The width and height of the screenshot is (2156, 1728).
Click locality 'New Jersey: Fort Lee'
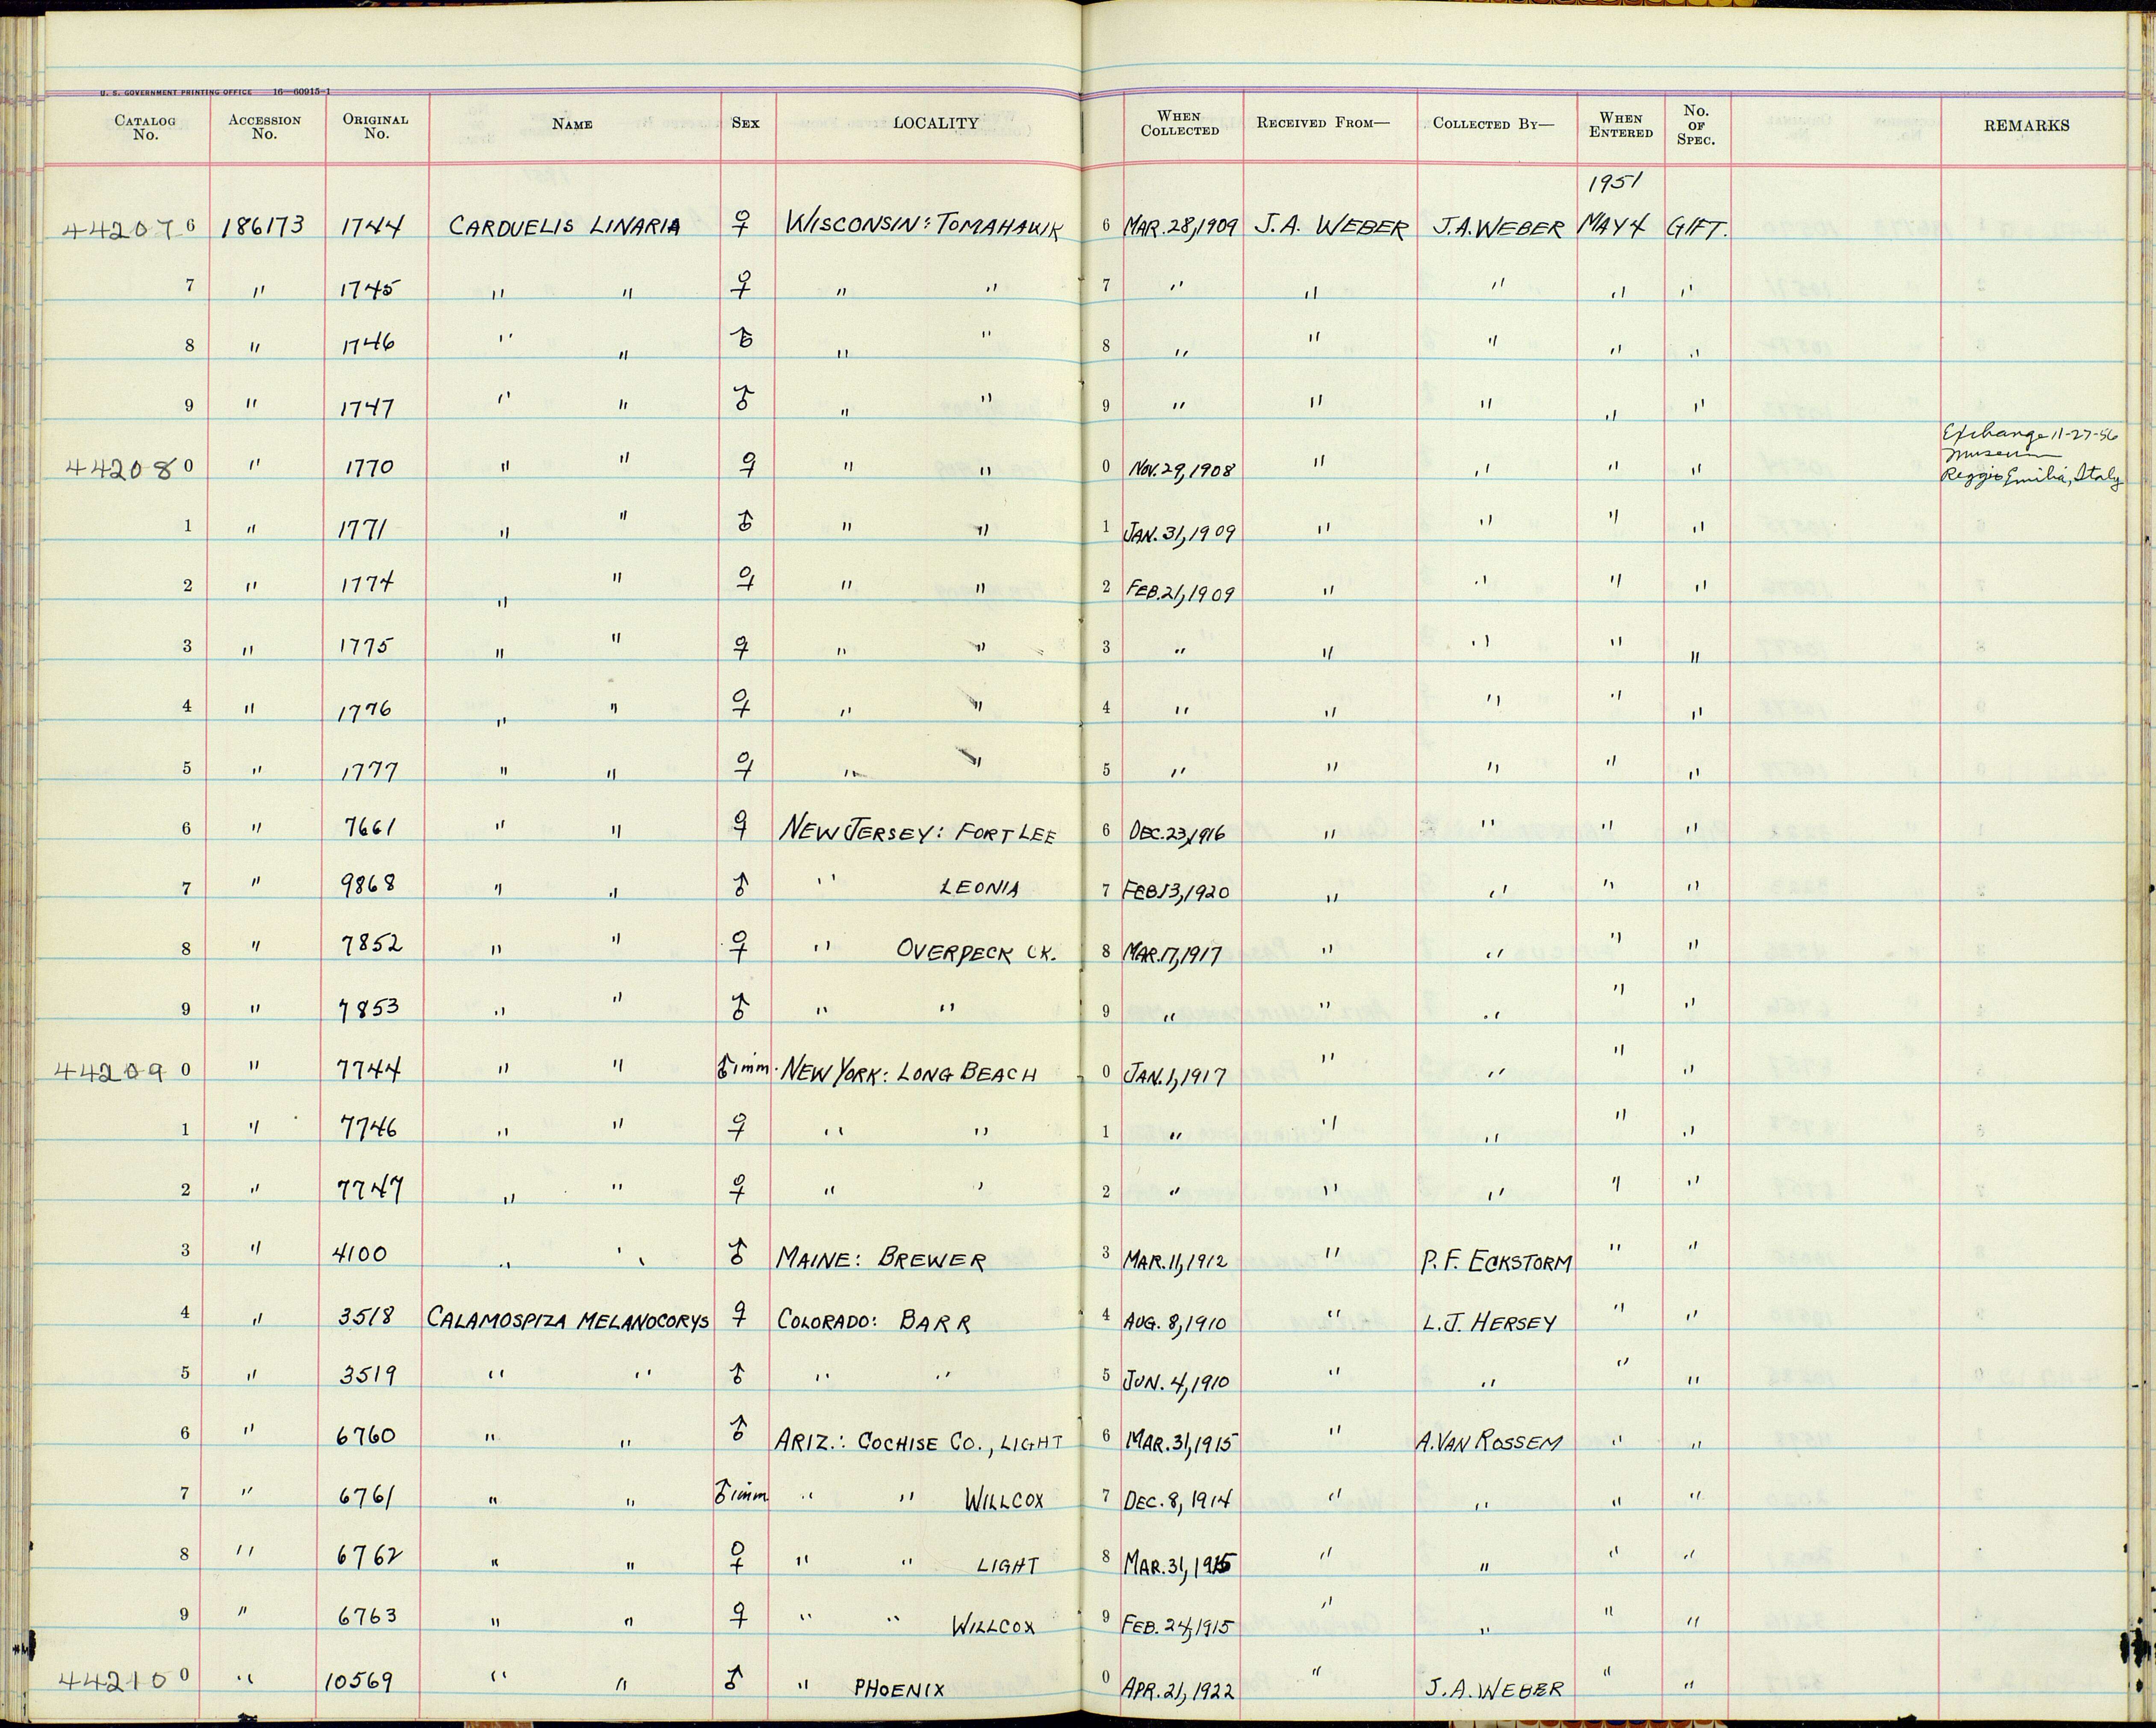[916, 832]
